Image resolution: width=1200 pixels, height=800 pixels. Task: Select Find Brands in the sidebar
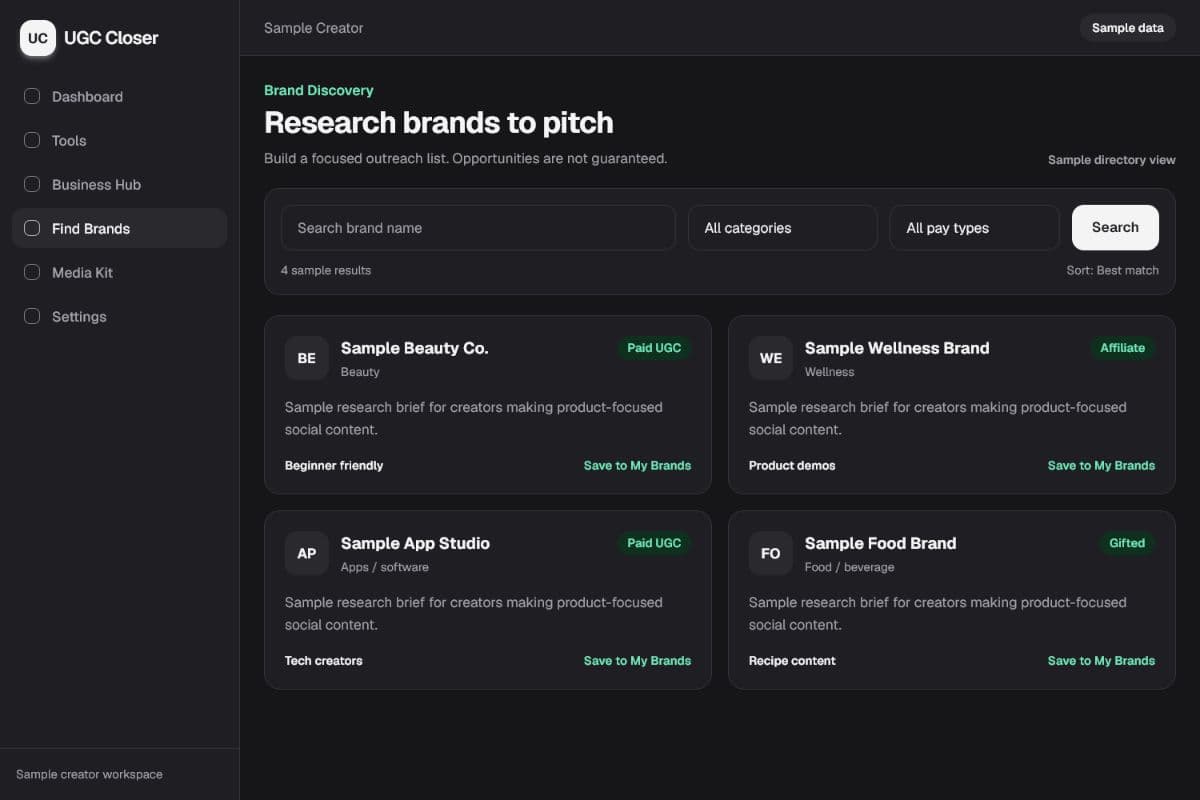click(x=120, y=228)
